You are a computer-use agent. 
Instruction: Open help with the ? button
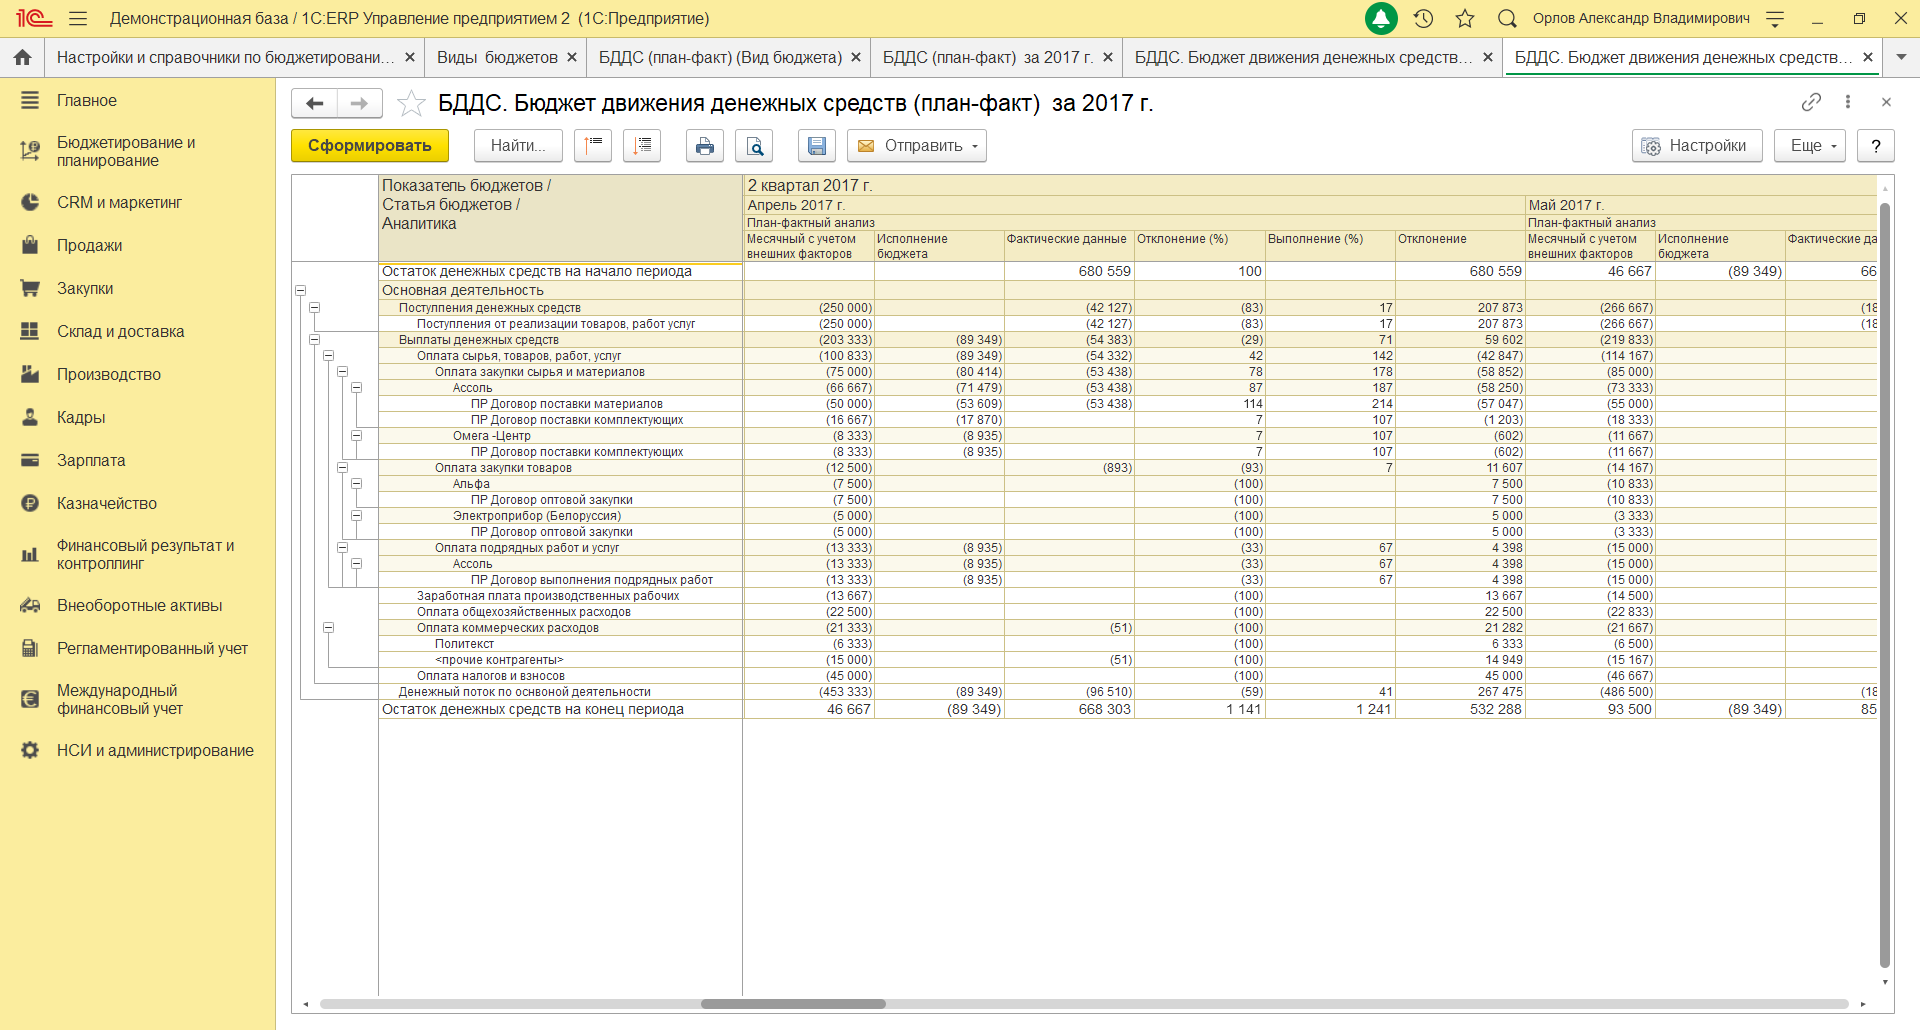(1876, 145)
